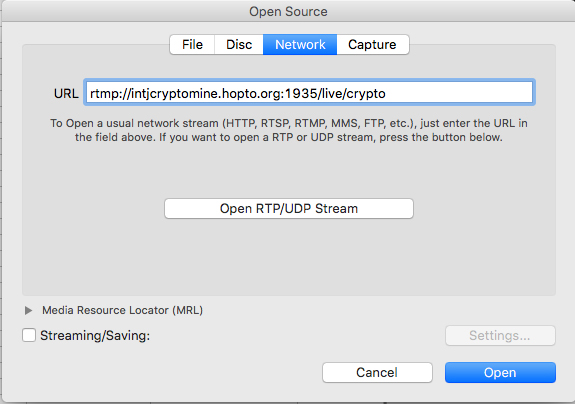This screenshot has height=404, width=575.
Task: Click the URL label beside the field
Action: [x=66, y=93]
